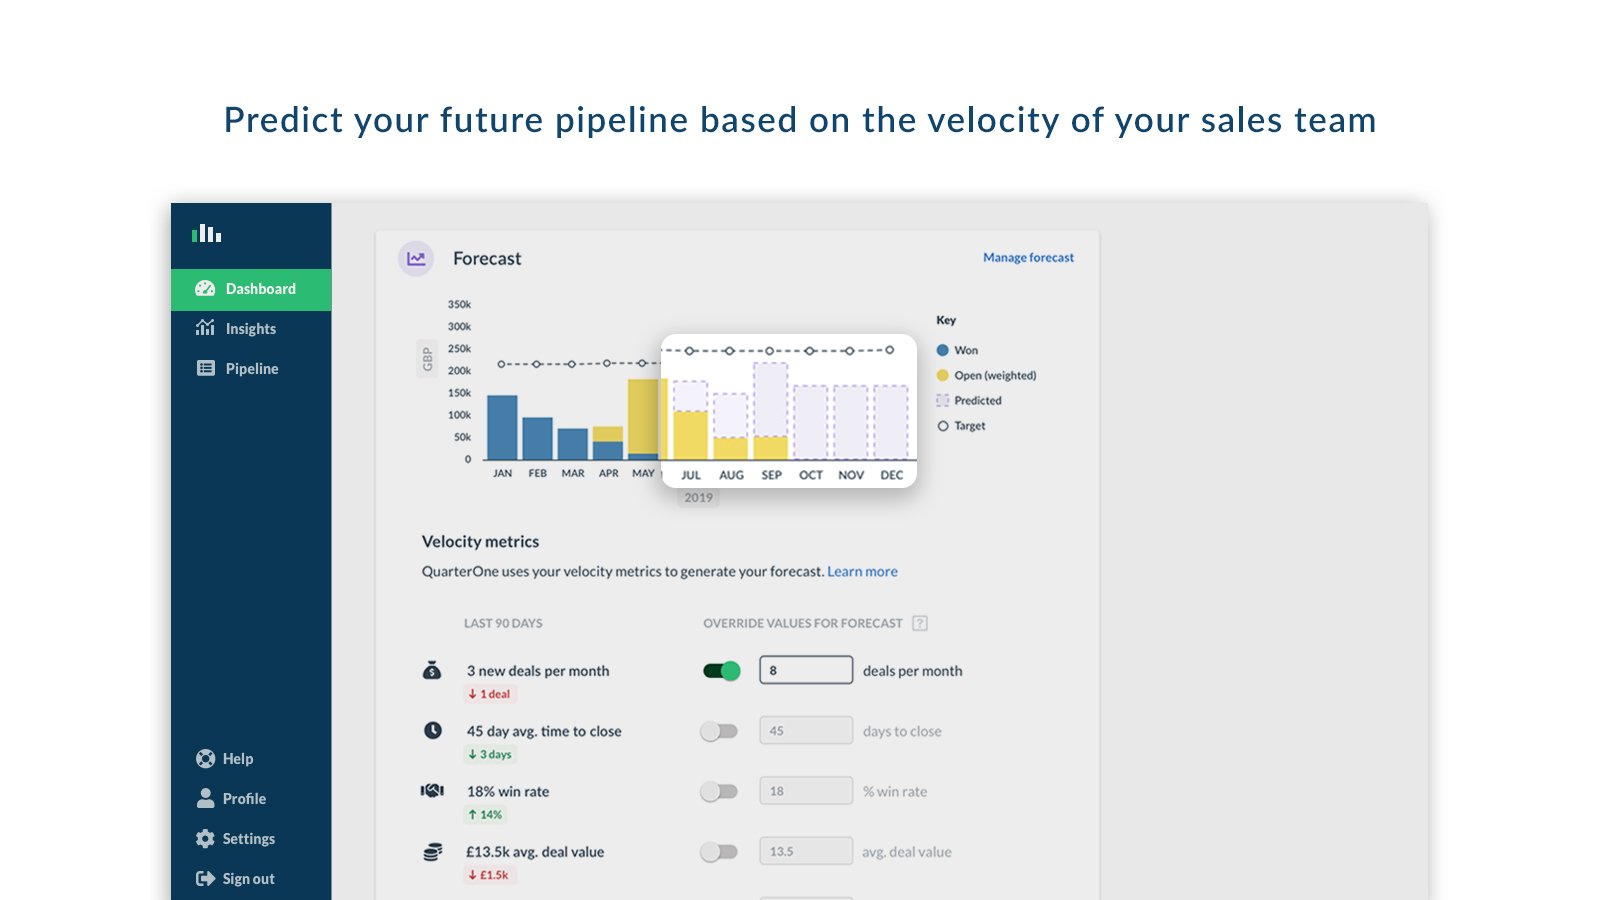
Task: Click the QuarterOne bar chart logo
Action: click(x=206, y=233)
